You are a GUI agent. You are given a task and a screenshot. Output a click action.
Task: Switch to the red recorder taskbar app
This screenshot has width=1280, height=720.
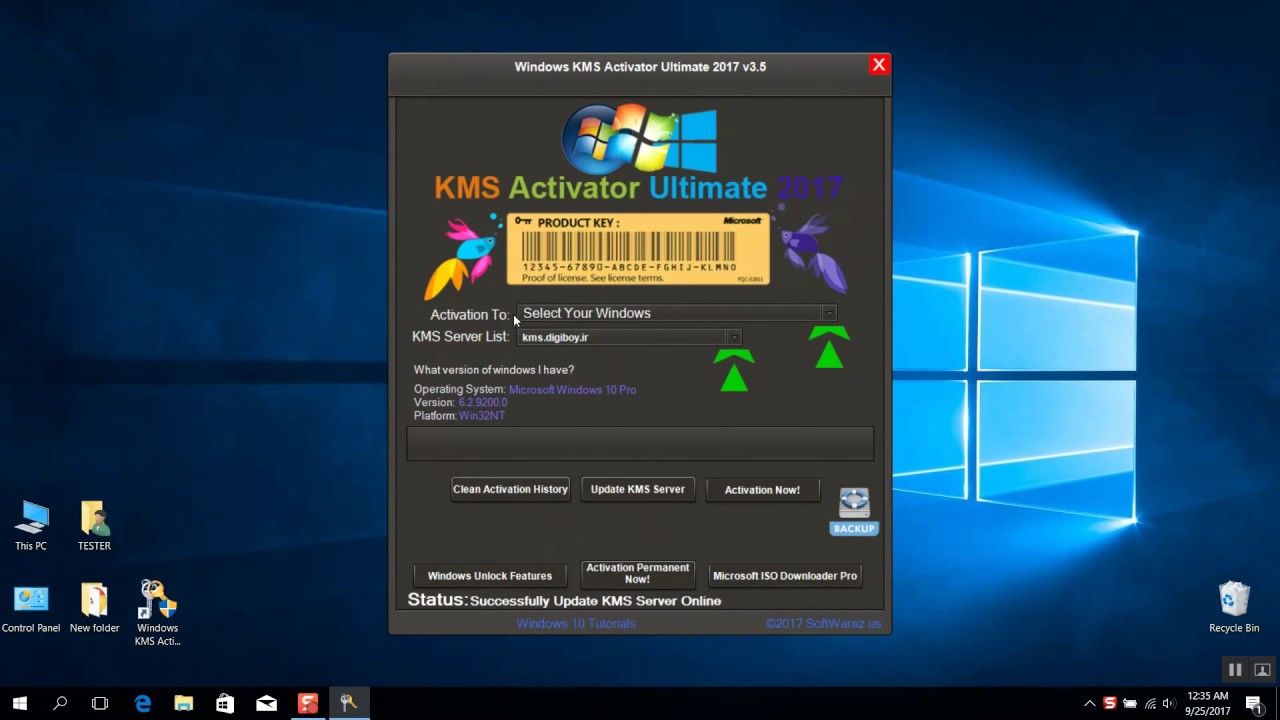pos(307,703)
